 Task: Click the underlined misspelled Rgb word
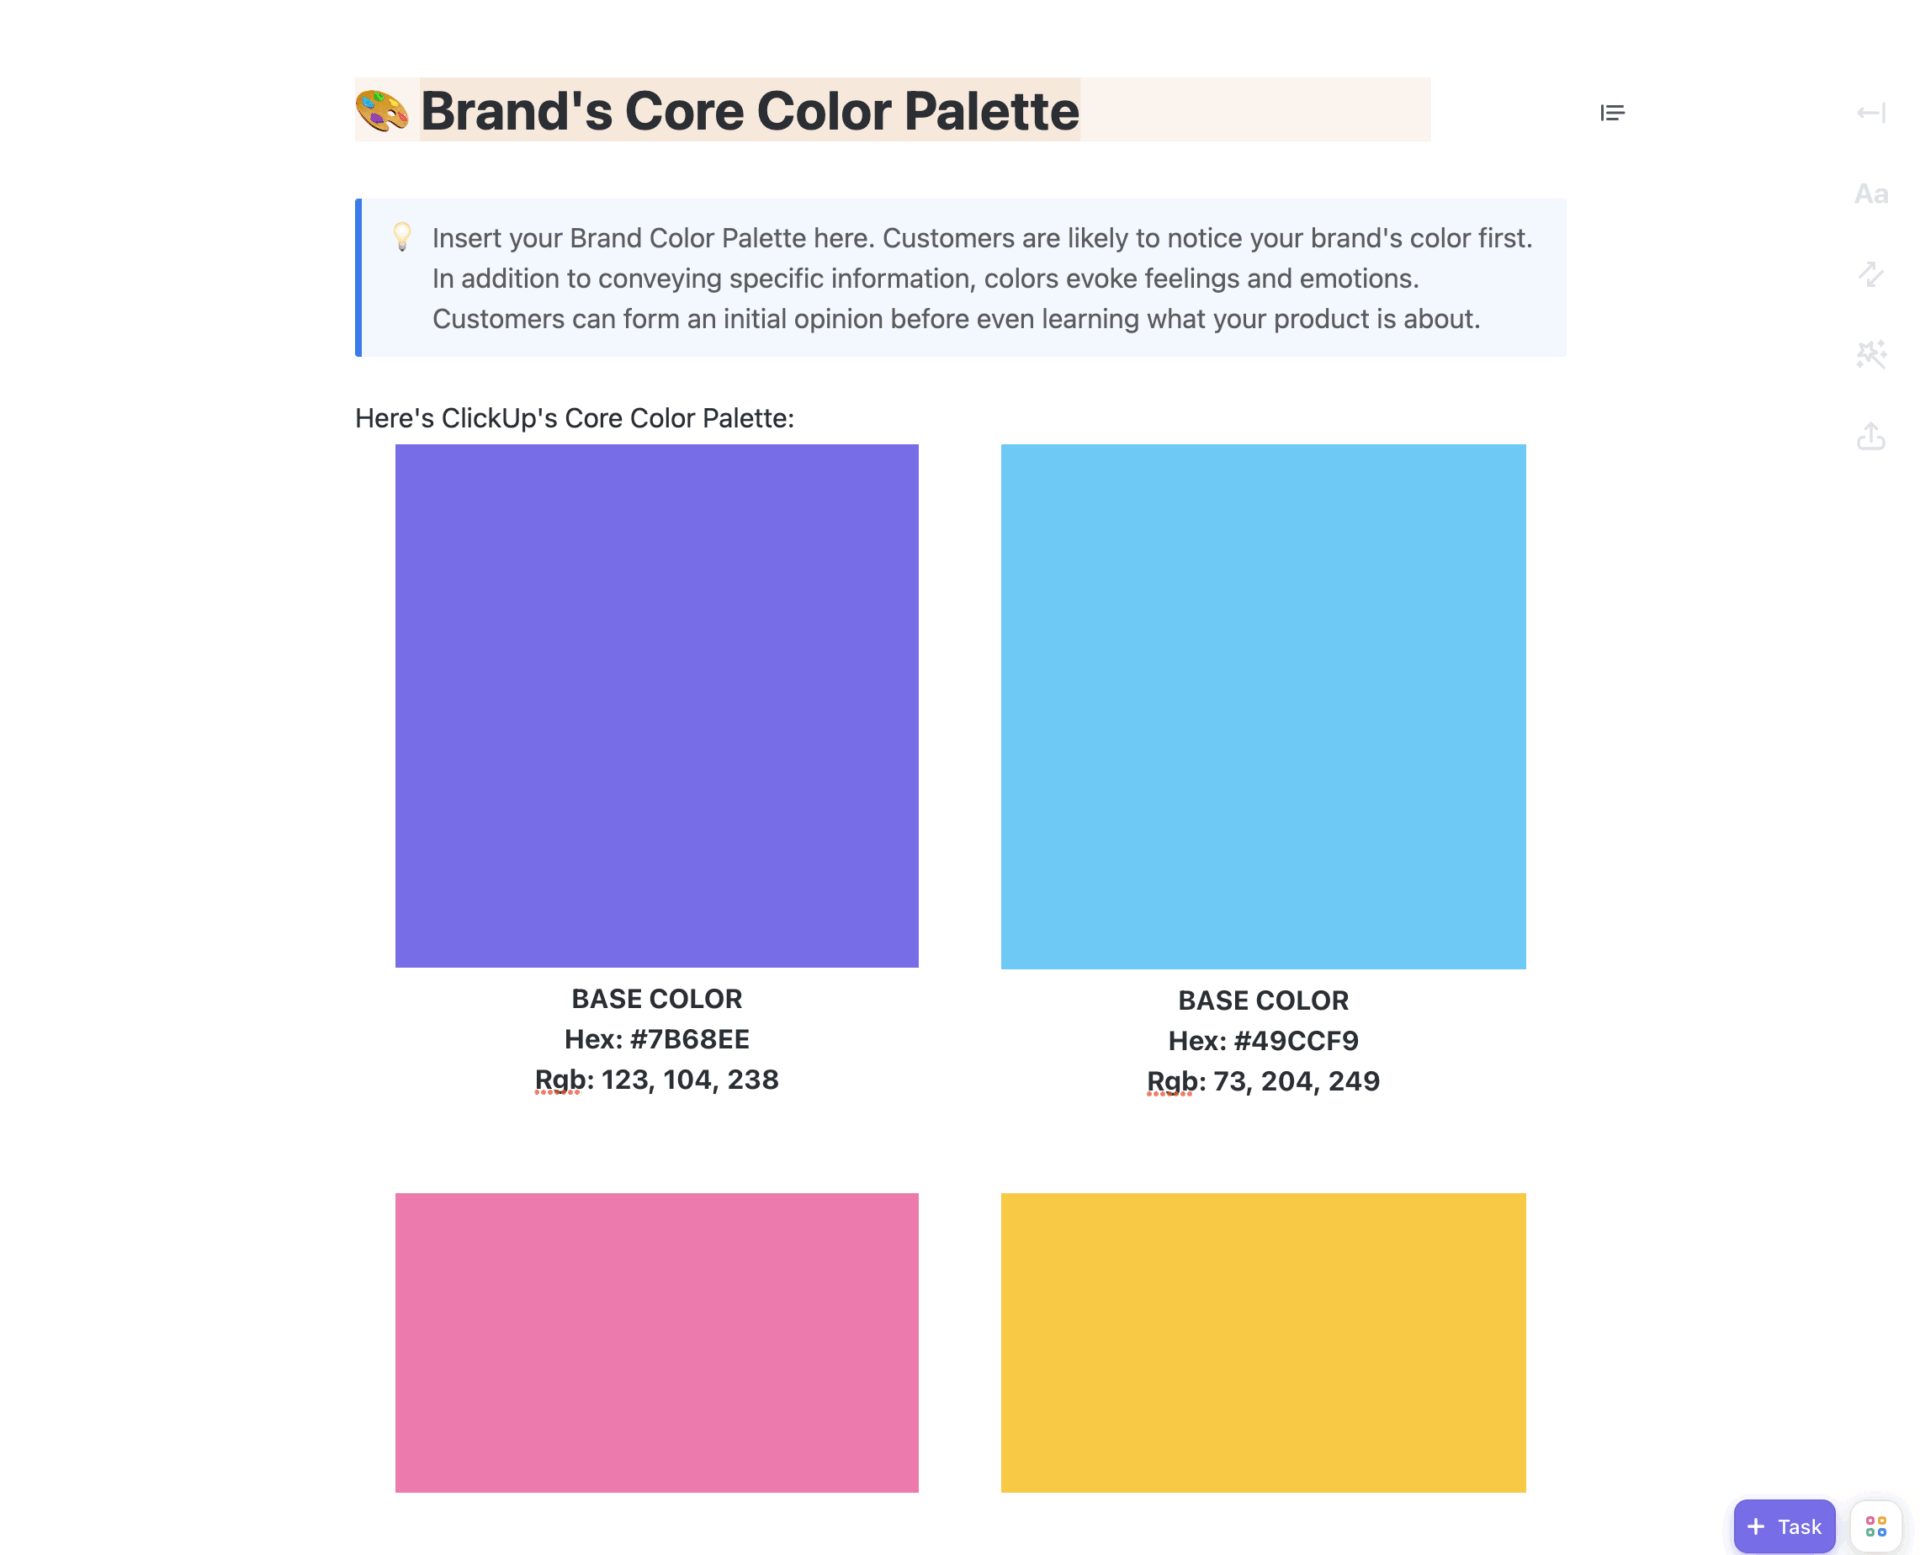[x=556, y=1079]
